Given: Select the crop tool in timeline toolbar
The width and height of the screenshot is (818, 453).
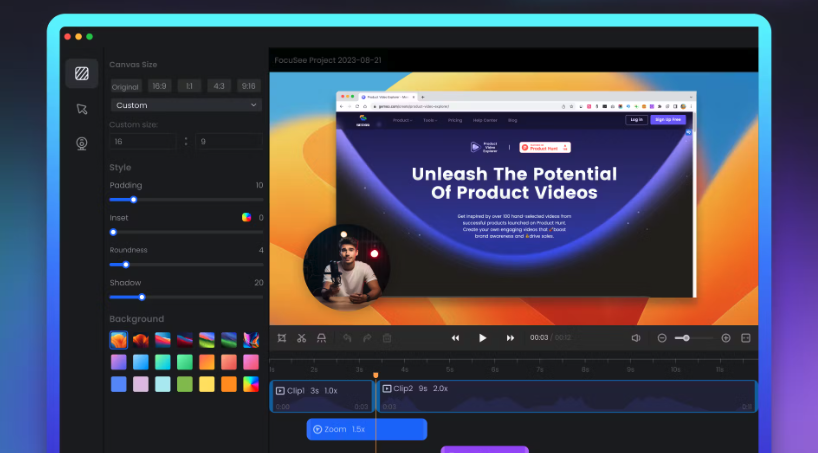Looking at the screenshot, I should click(x=282, y=338).
